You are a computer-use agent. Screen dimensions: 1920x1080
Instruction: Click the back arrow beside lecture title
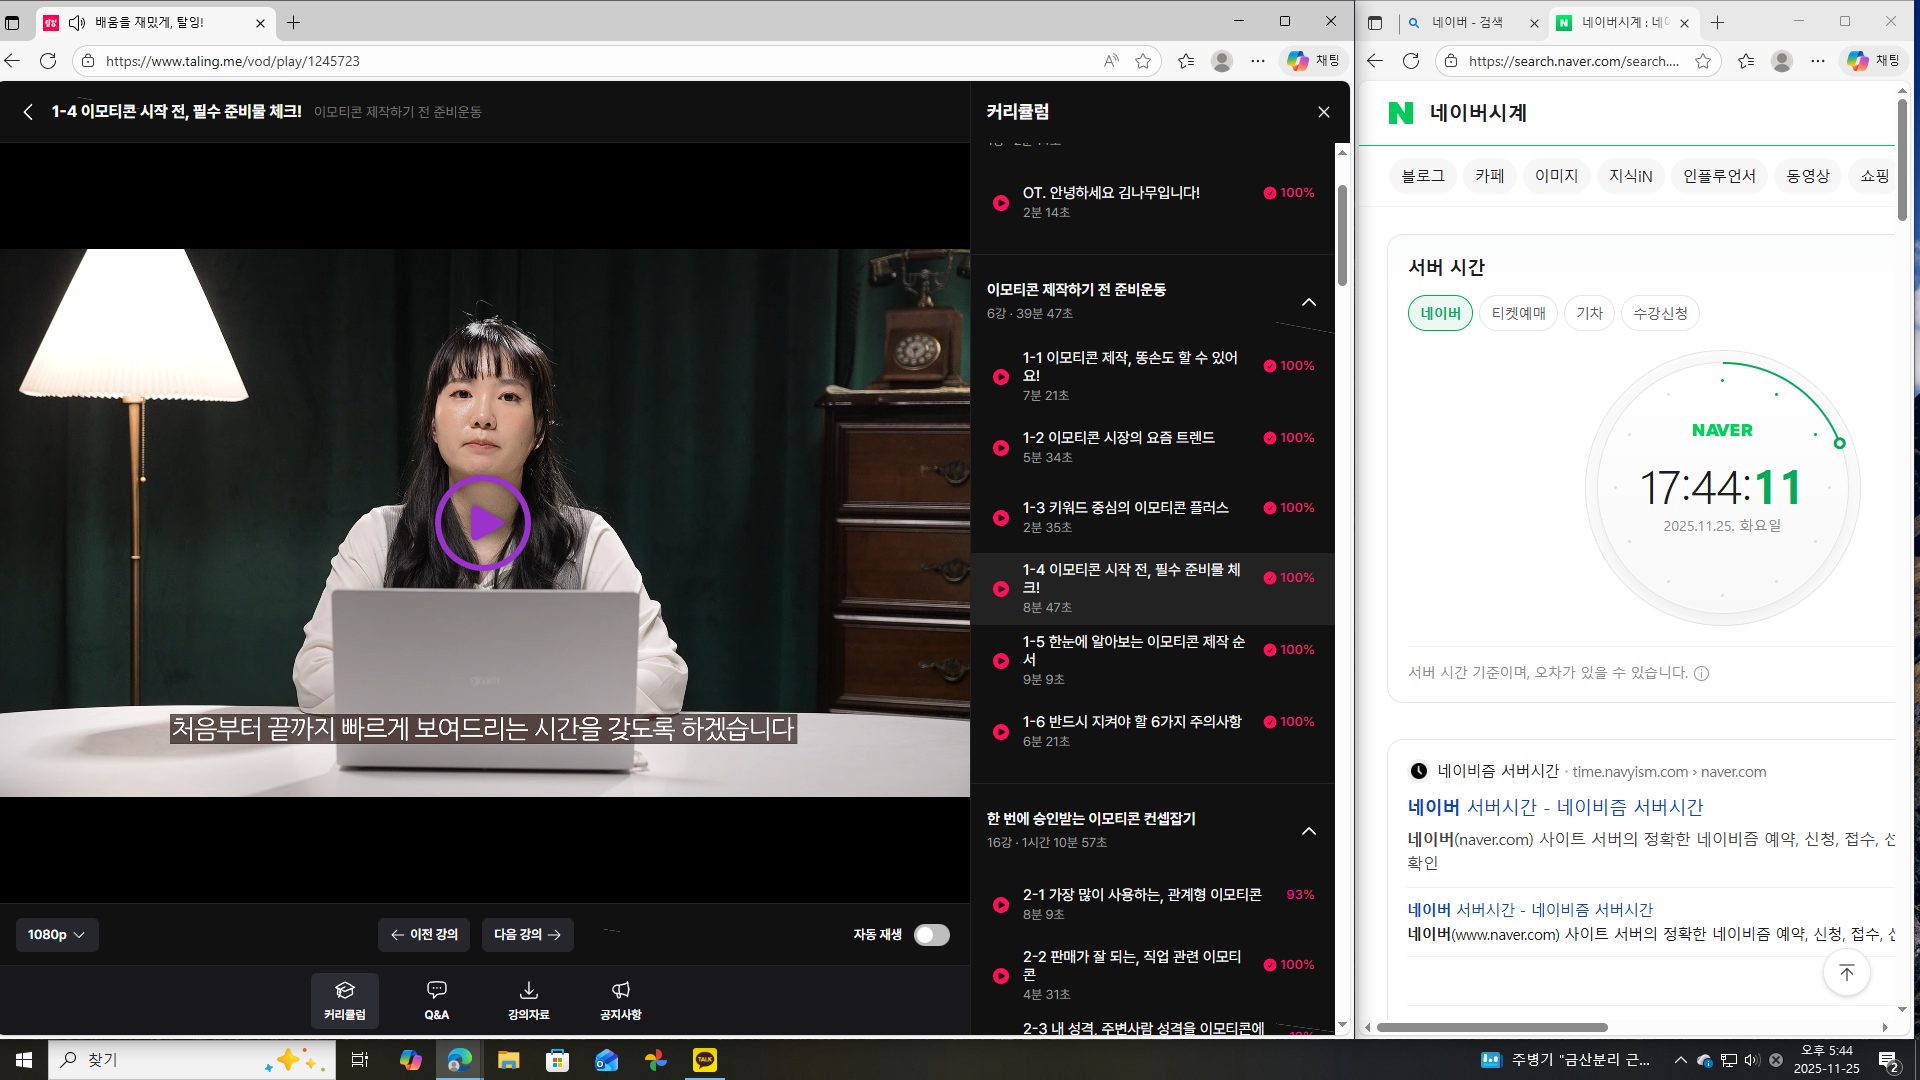coord(28,112)
